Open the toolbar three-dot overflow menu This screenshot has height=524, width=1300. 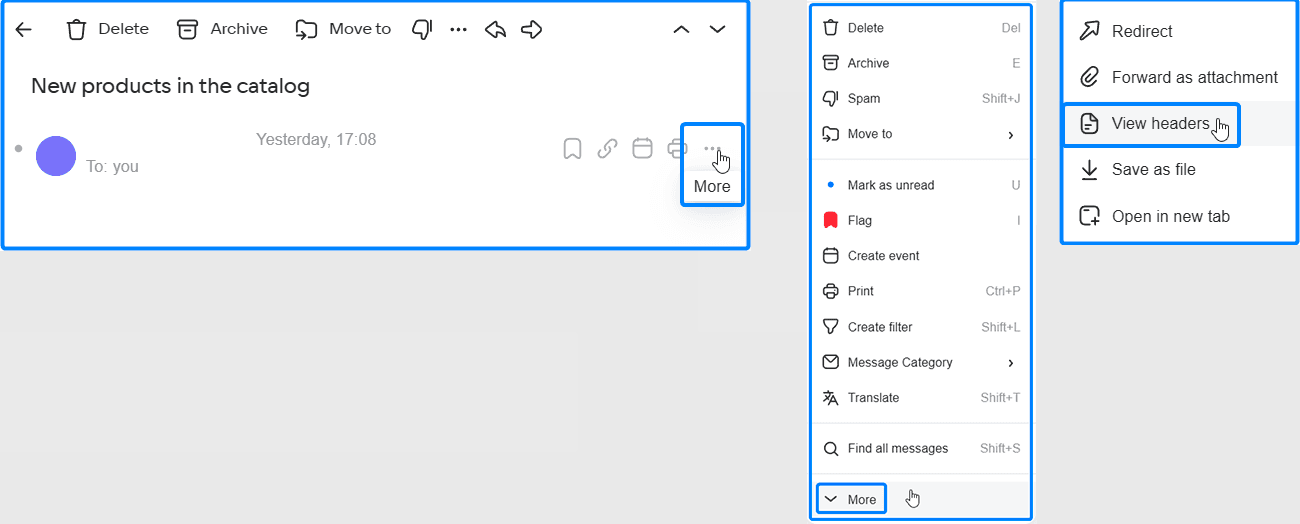pyautogui.click(x=458, y=29)
